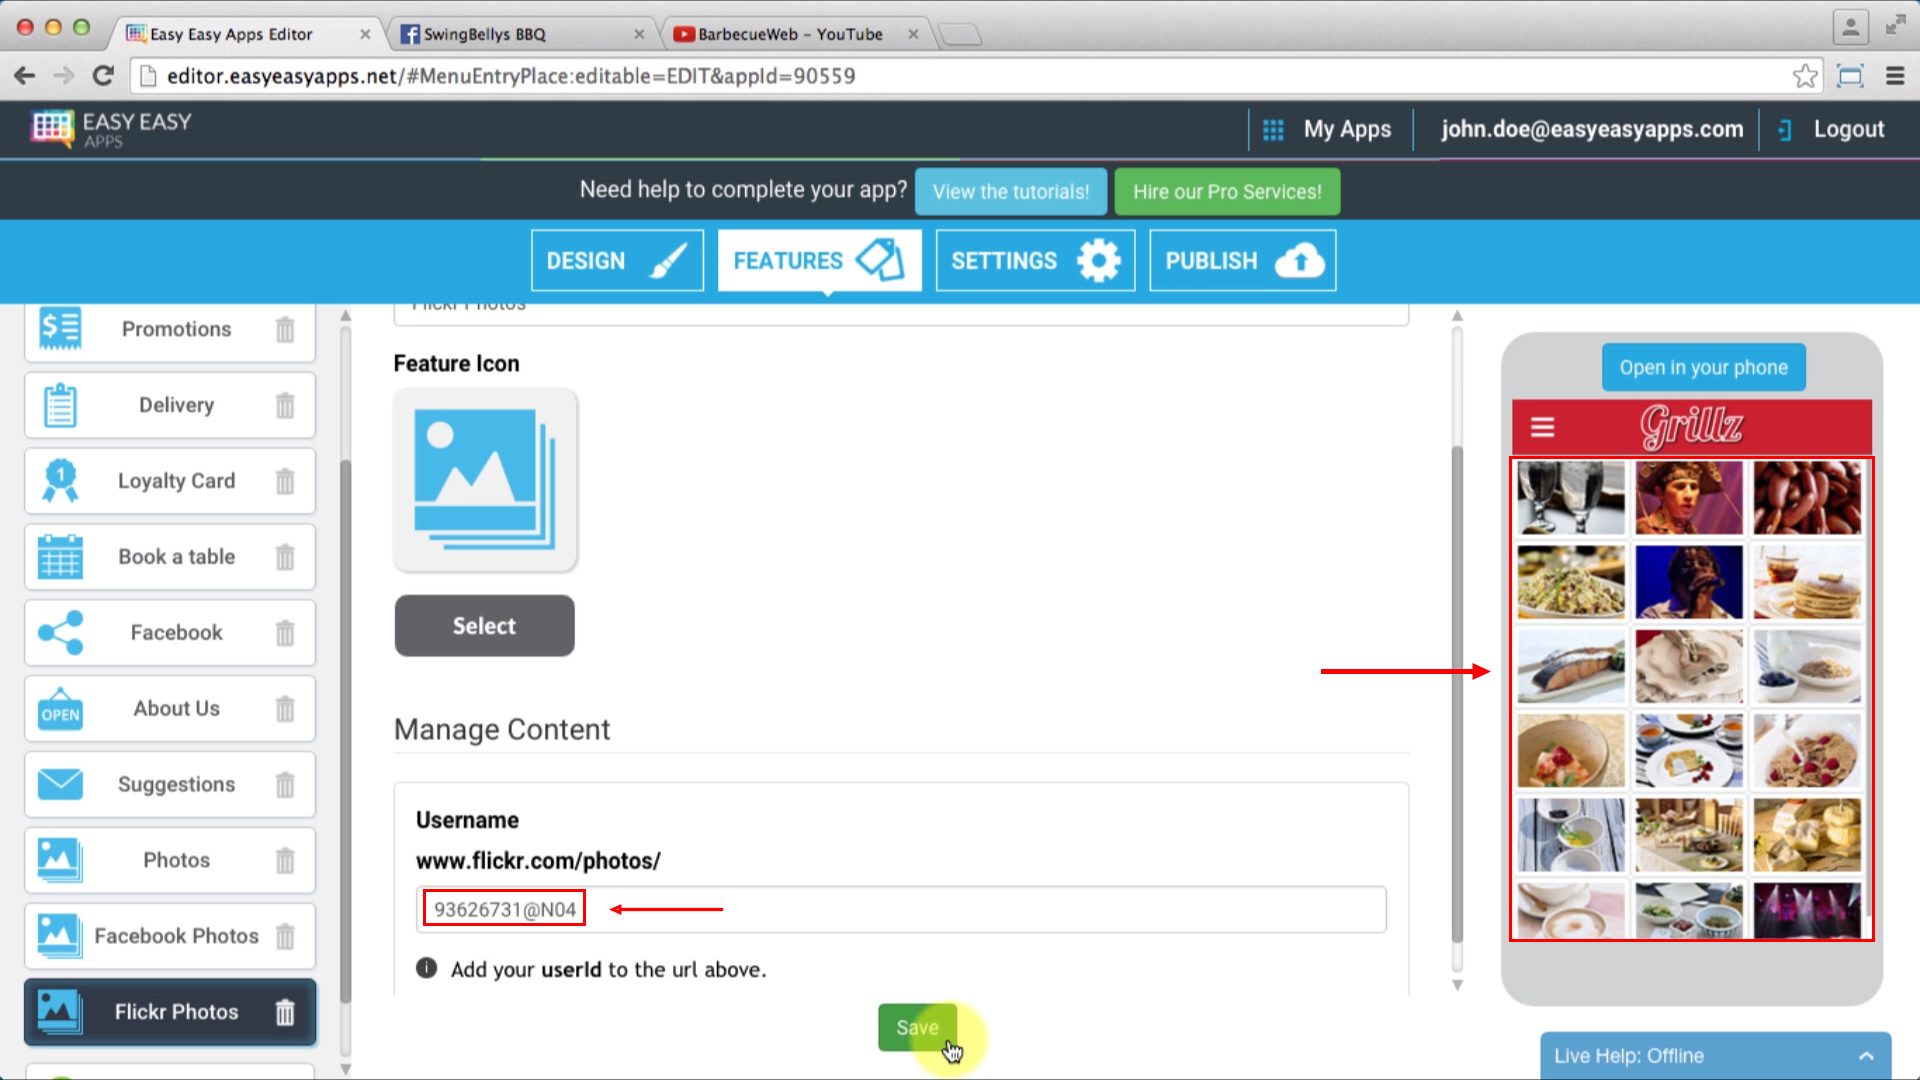Click the Book a table sidebar icon

click(x=59, y=555)
